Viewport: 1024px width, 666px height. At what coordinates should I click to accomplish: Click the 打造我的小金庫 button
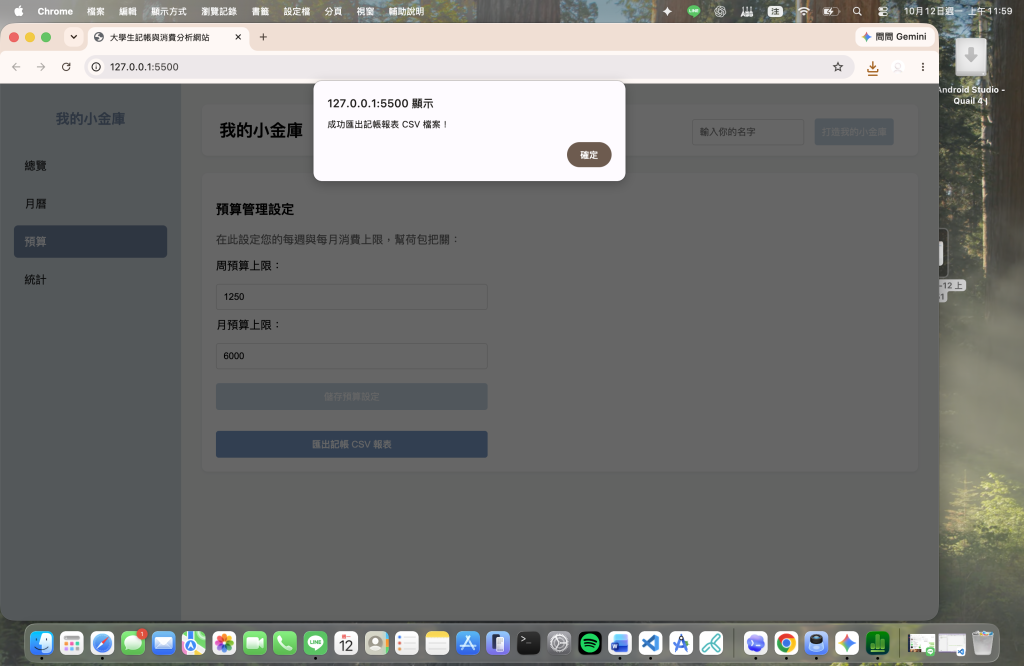pos(854,132)
